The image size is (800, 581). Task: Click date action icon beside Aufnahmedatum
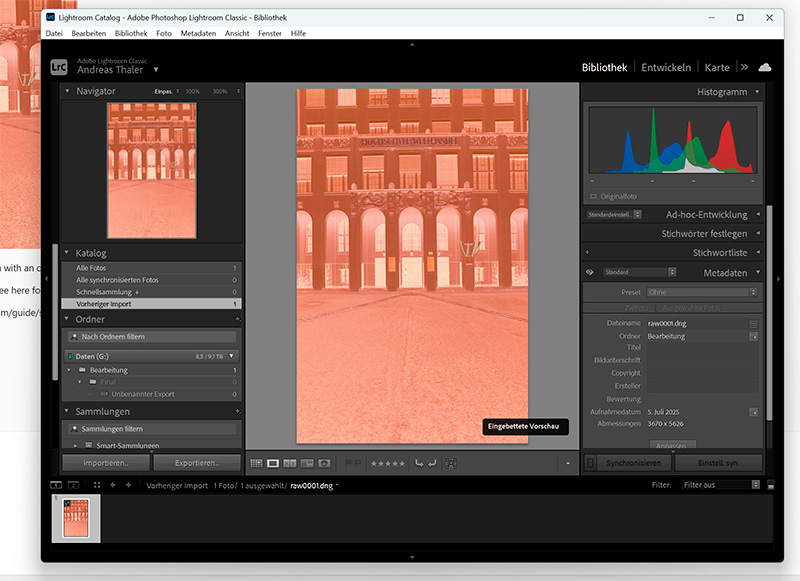pos(754,412)
